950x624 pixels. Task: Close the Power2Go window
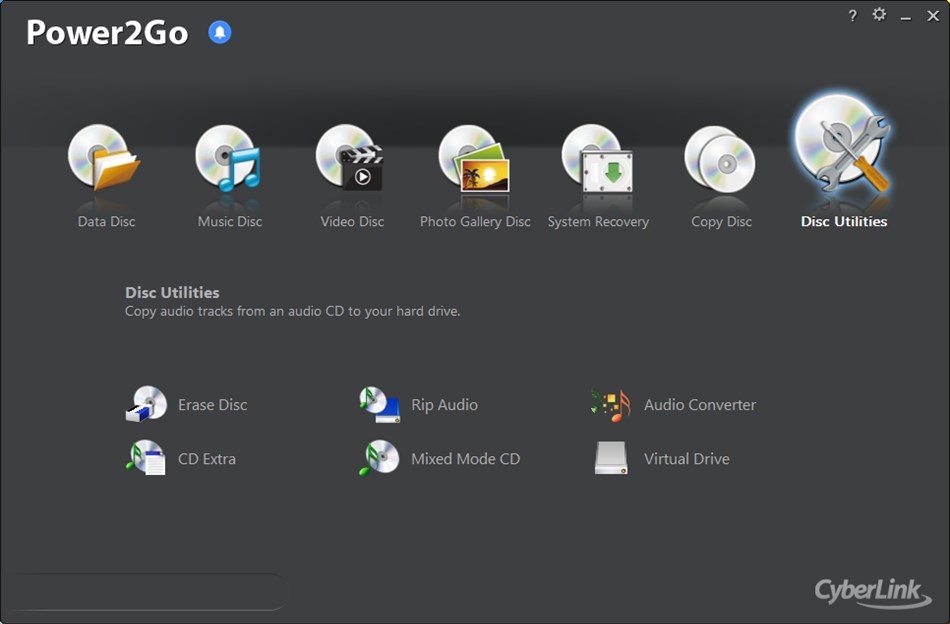pyautogui.click(x=933, y=16)
